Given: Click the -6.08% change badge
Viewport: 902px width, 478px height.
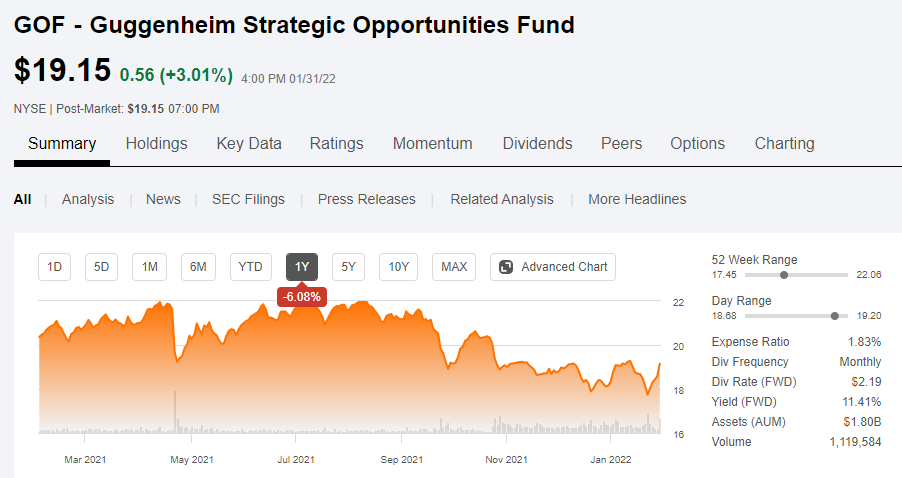Looking at the screenshot, I should 302,297.
